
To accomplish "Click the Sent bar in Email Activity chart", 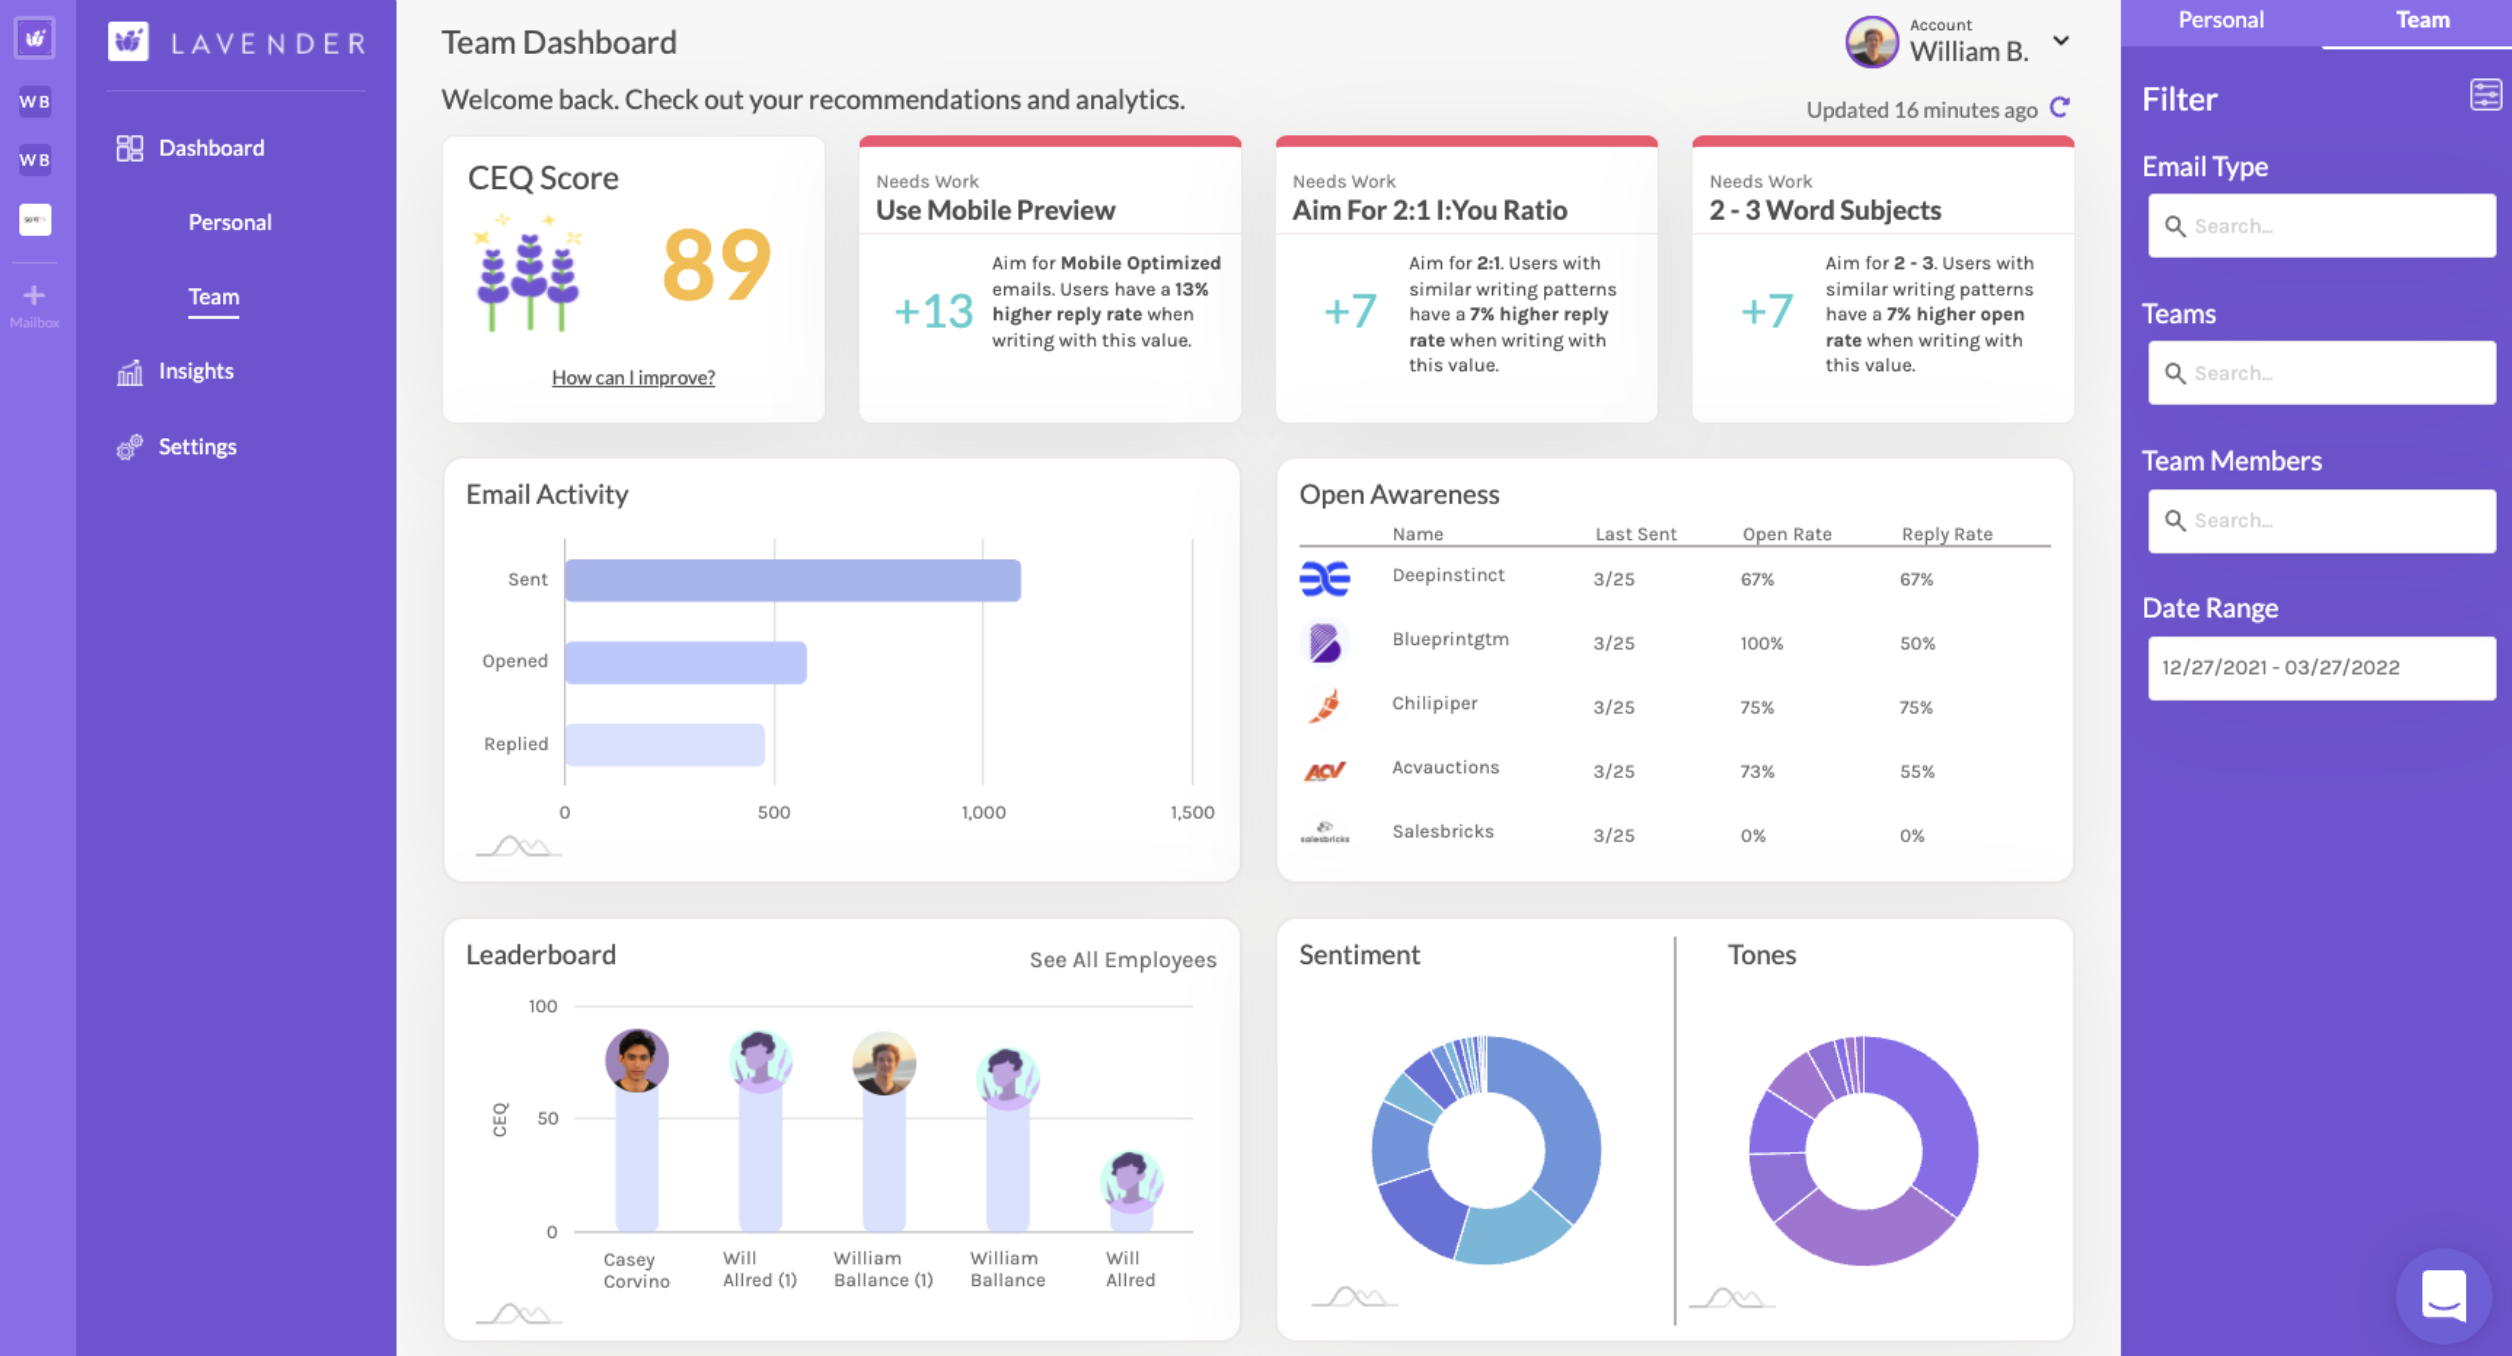I will coord(792,581).
